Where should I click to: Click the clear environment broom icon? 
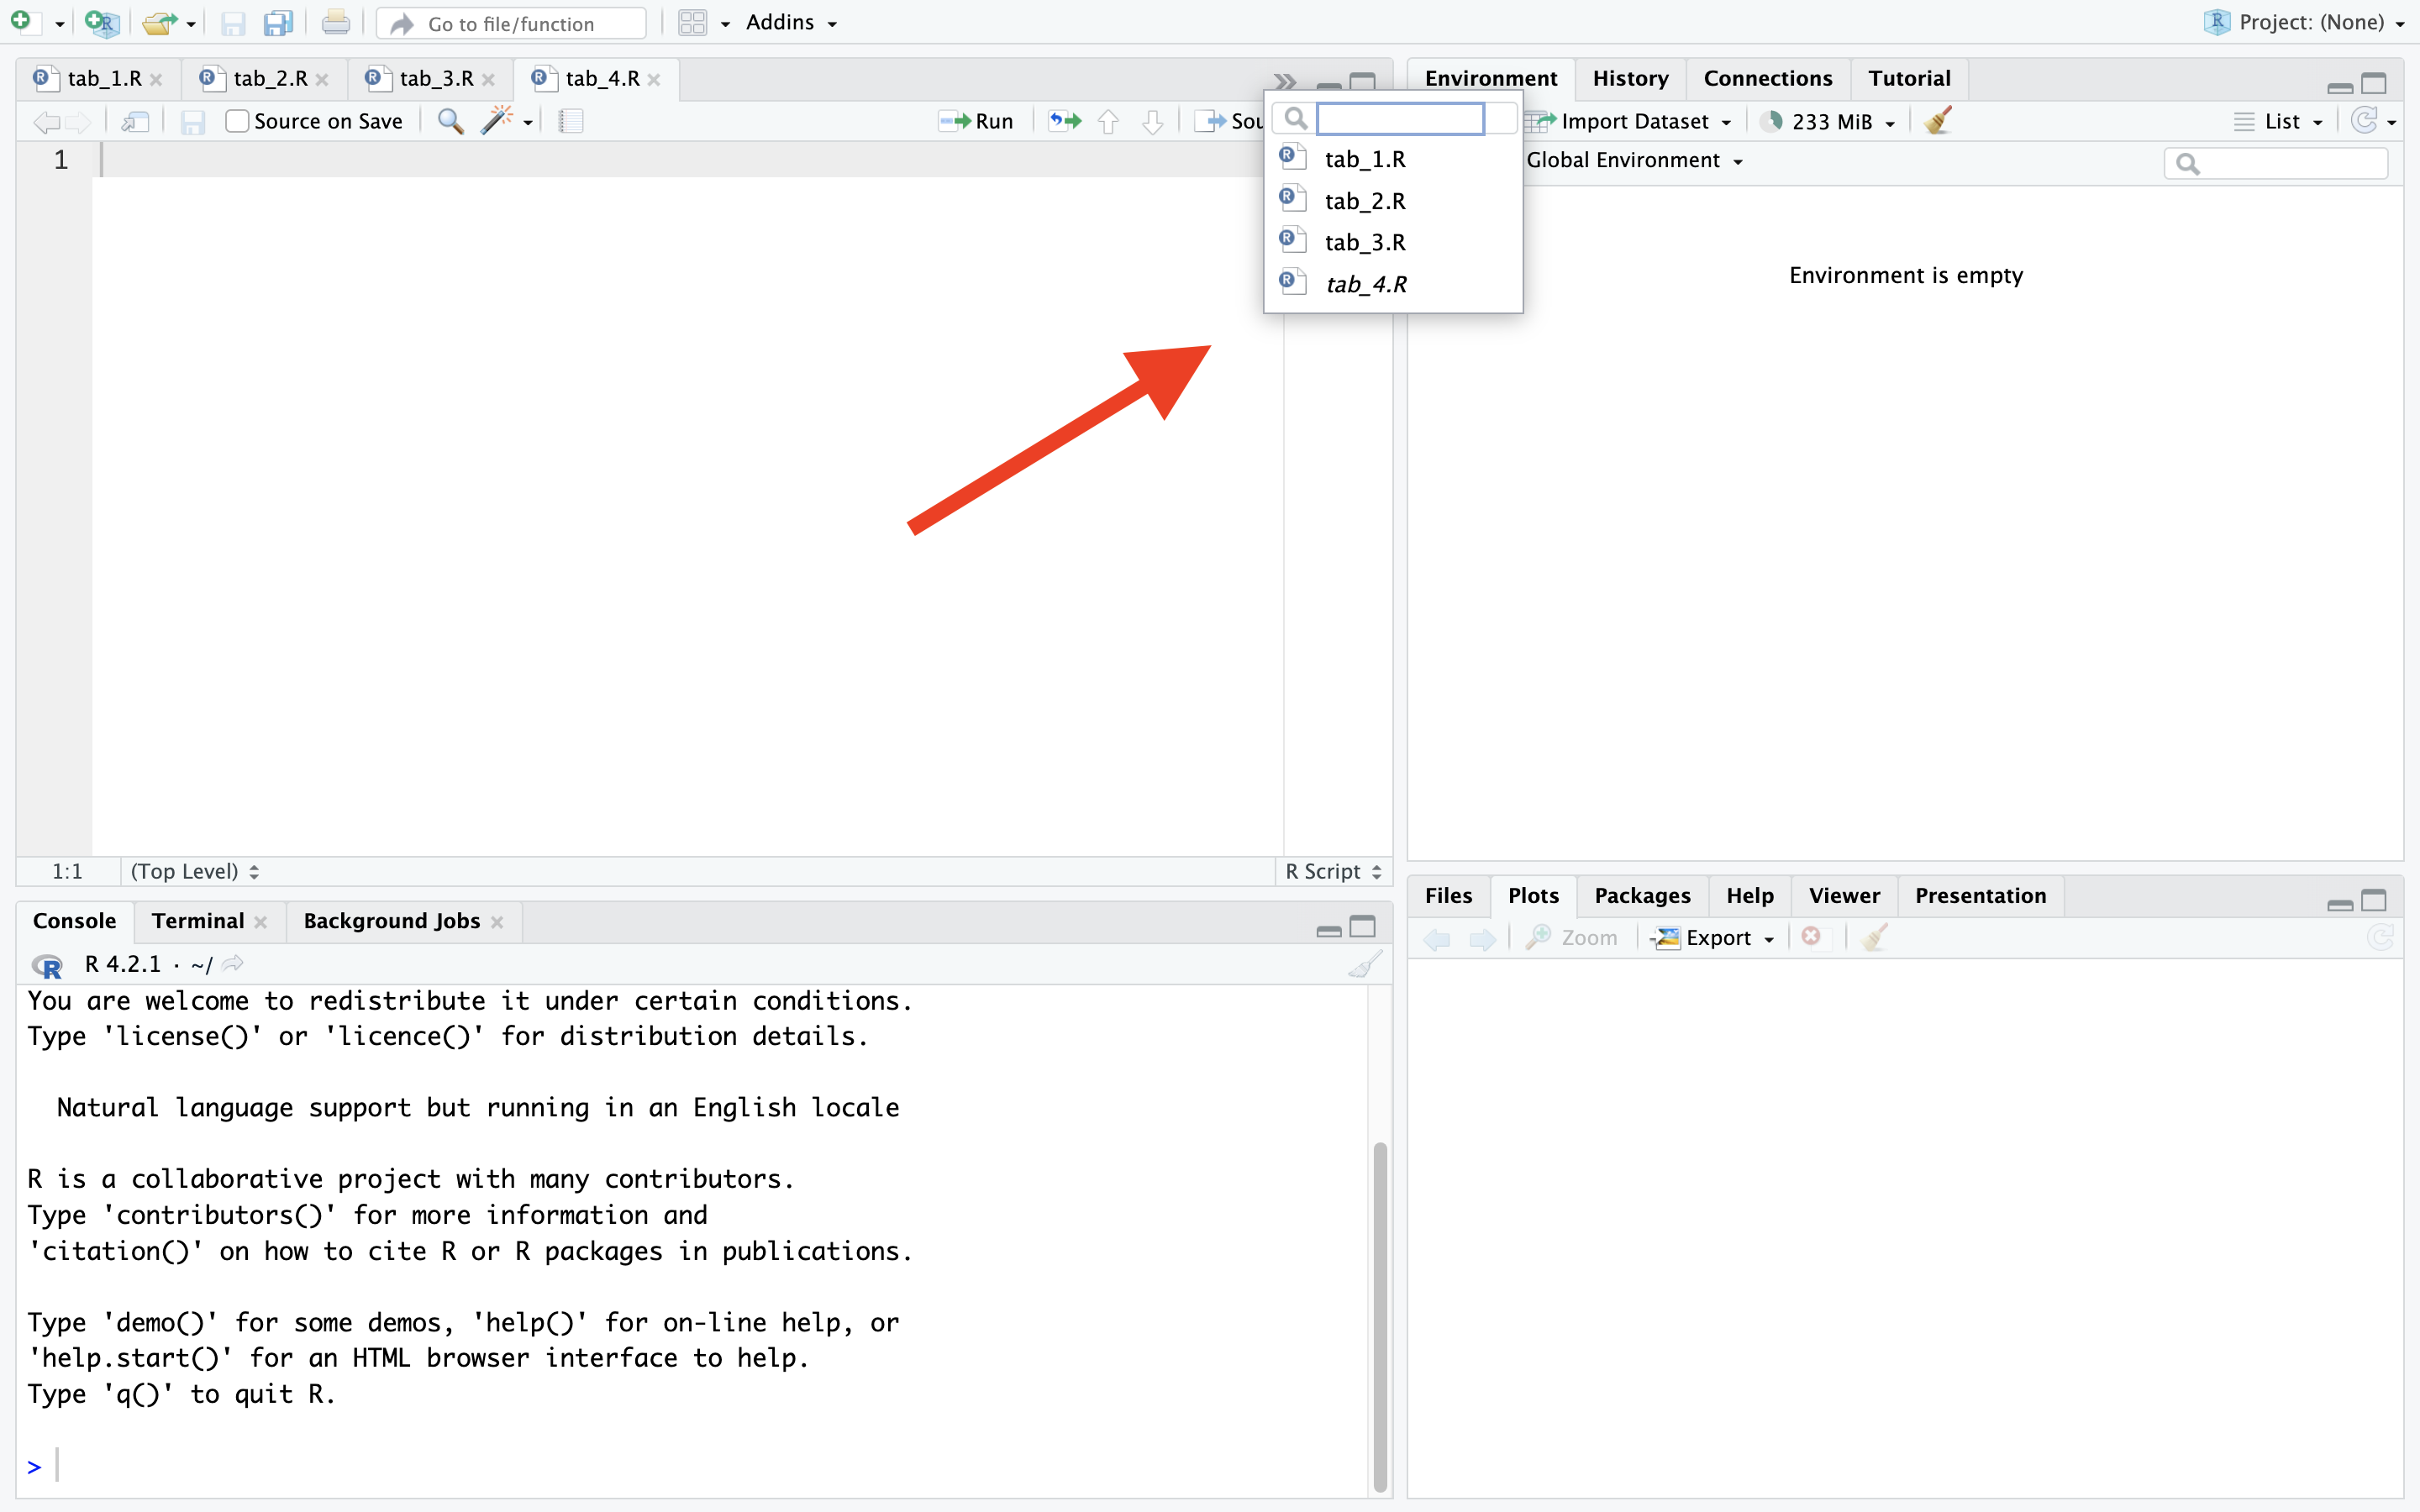coord(1938,121)
